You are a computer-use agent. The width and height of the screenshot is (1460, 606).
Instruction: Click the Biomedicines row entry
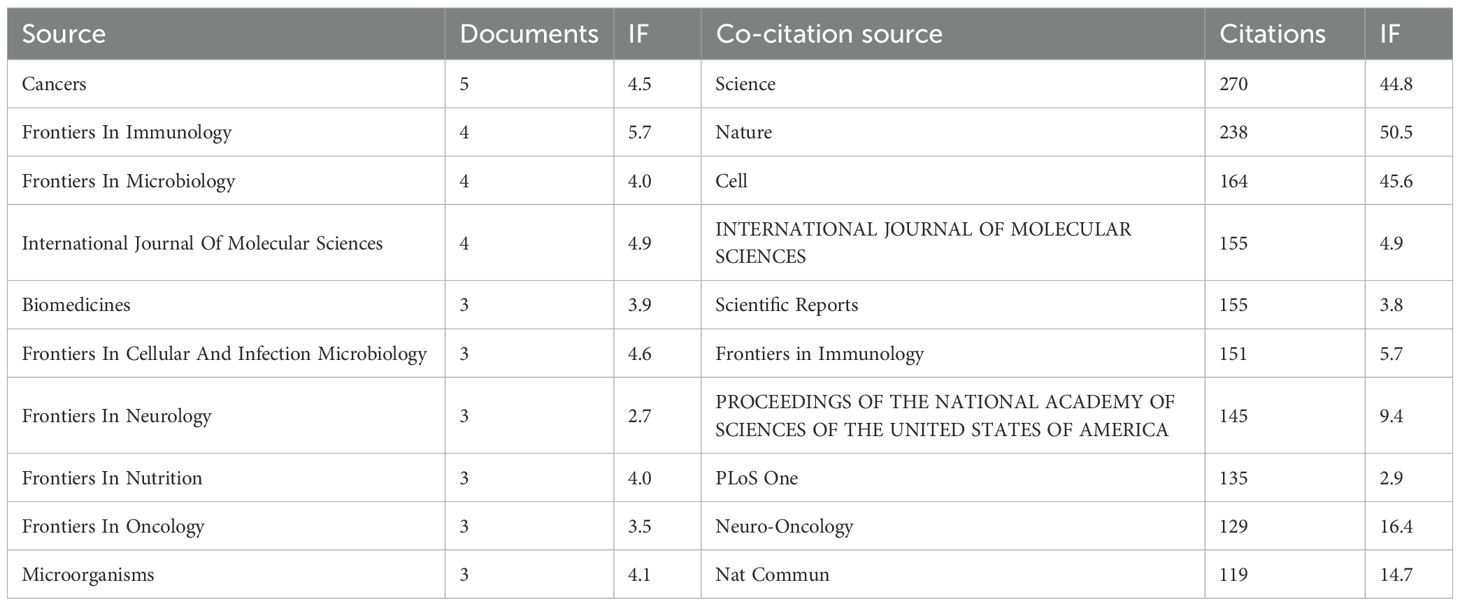[76, 305]
